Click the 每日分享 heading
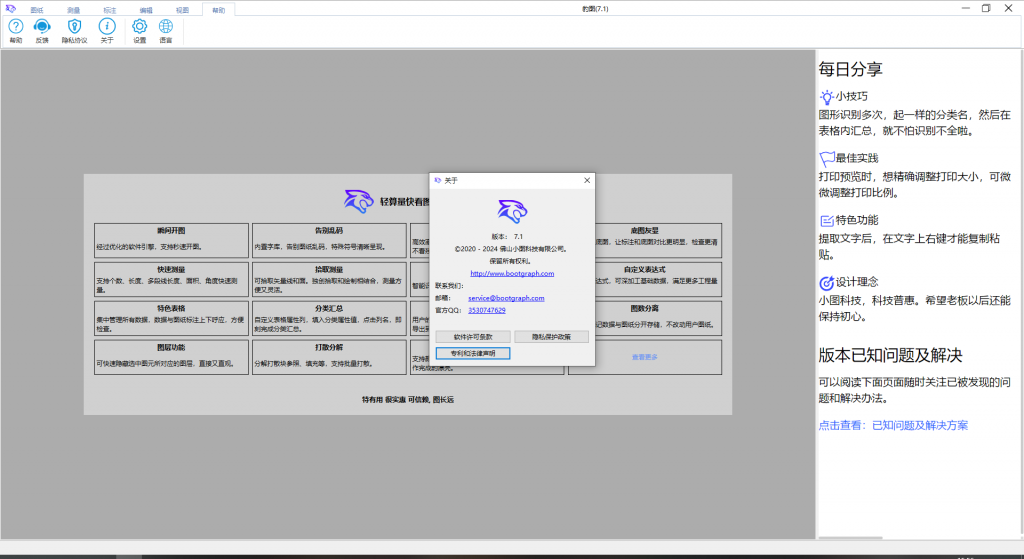 click(850, 69)
